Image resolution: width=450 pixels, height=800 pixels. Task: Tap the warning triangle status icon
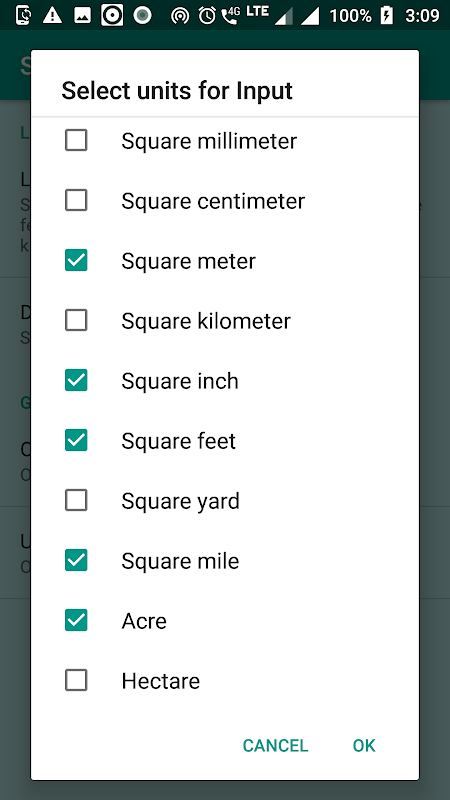pos(52,15)
